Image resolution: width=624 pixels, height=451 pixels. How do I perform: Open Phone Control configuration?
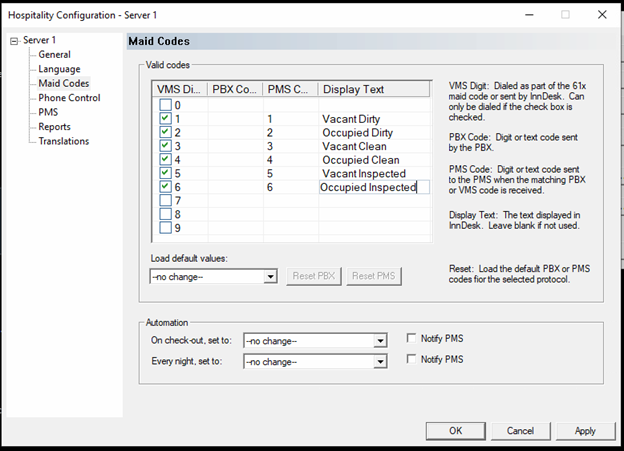(69, 98)
